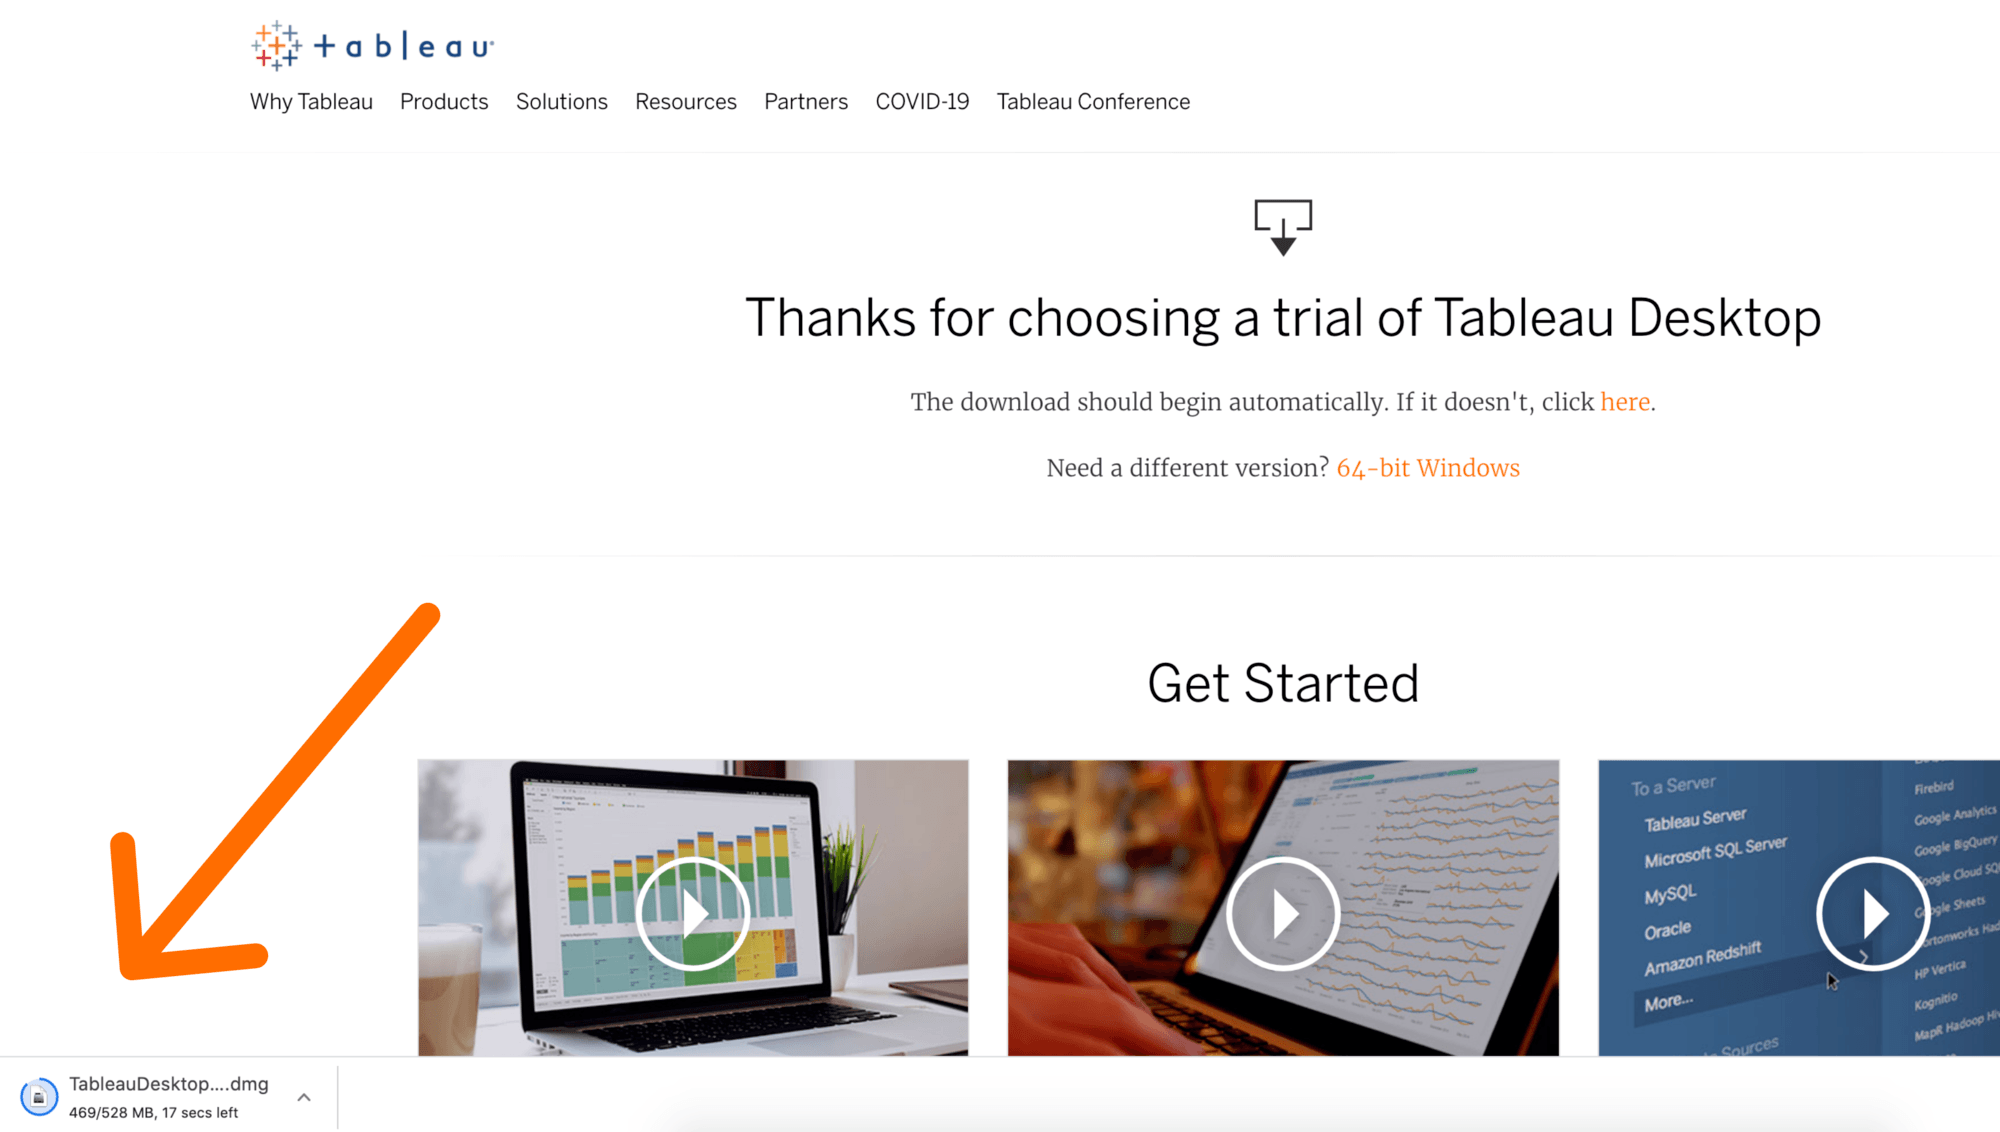
Task: Select the COVID-19 navigation item
Action: (922, 102)
